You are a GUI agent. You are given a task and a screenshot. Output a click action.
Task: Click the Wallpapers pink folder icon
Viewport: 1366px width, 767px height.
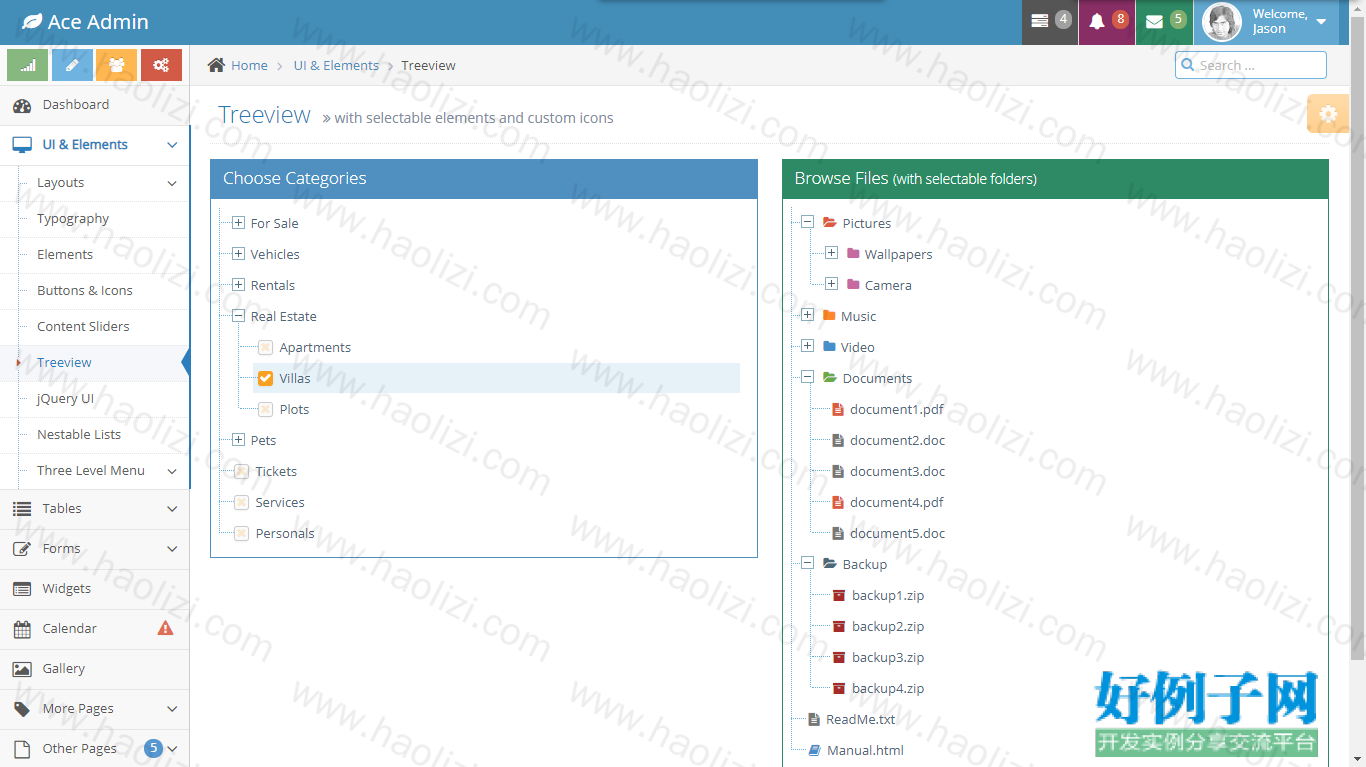click(853, 254)
